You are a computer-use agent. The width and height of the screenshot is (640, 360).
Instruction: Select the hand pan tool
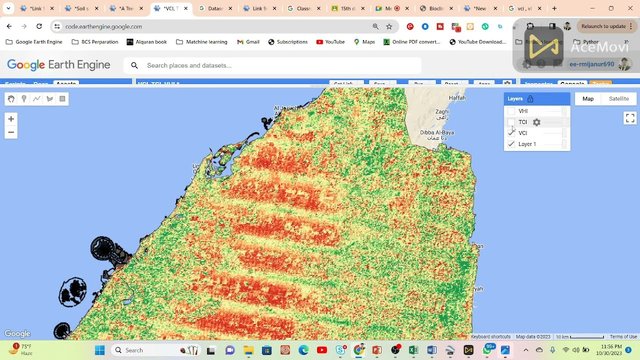click(x=11, y=99)
